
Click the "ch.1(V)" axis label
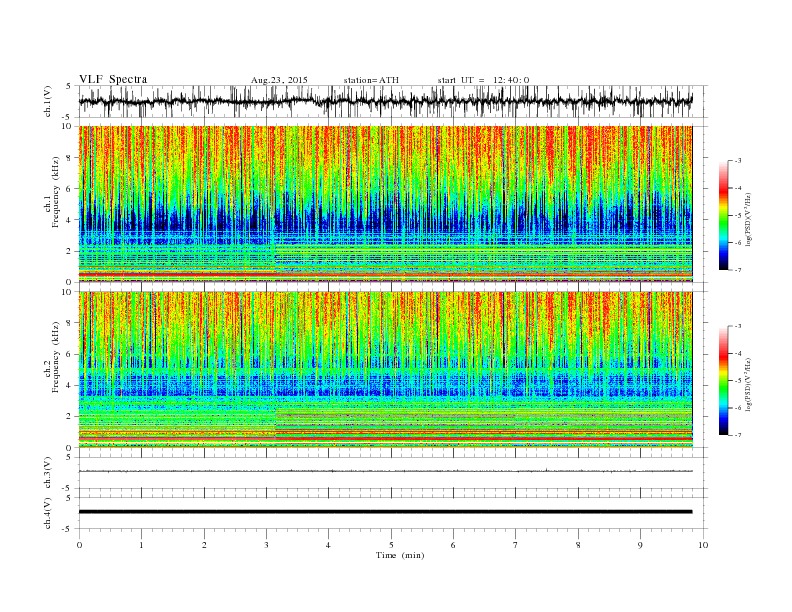48,101
